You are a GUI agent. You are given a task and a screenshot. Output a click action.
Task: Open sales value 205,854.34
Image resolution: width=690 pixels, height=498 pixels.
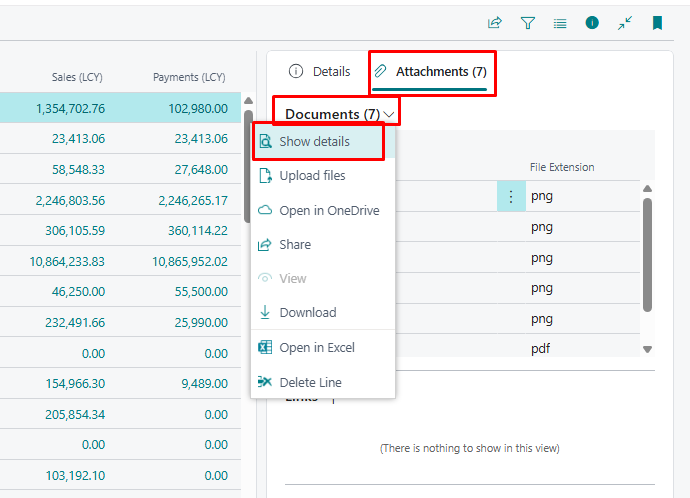pyautogui.click(x=75, y=414)
